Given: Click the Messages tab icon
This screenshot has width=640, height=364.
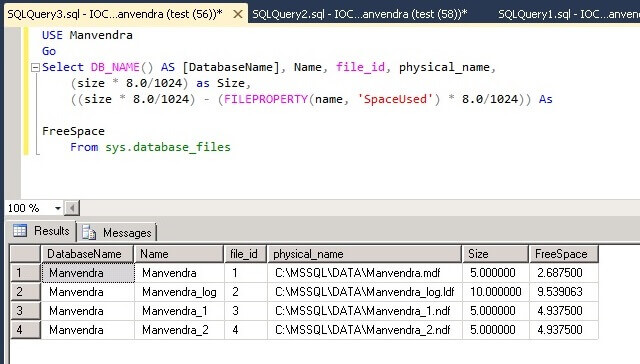Looking at the screenshot, I should point(89,232).
